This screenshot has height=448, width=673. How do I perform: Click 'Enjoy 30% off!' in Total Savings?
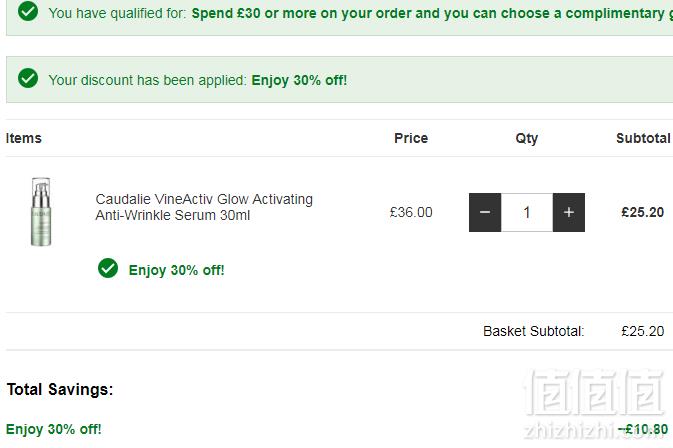[x=54, y=429]
